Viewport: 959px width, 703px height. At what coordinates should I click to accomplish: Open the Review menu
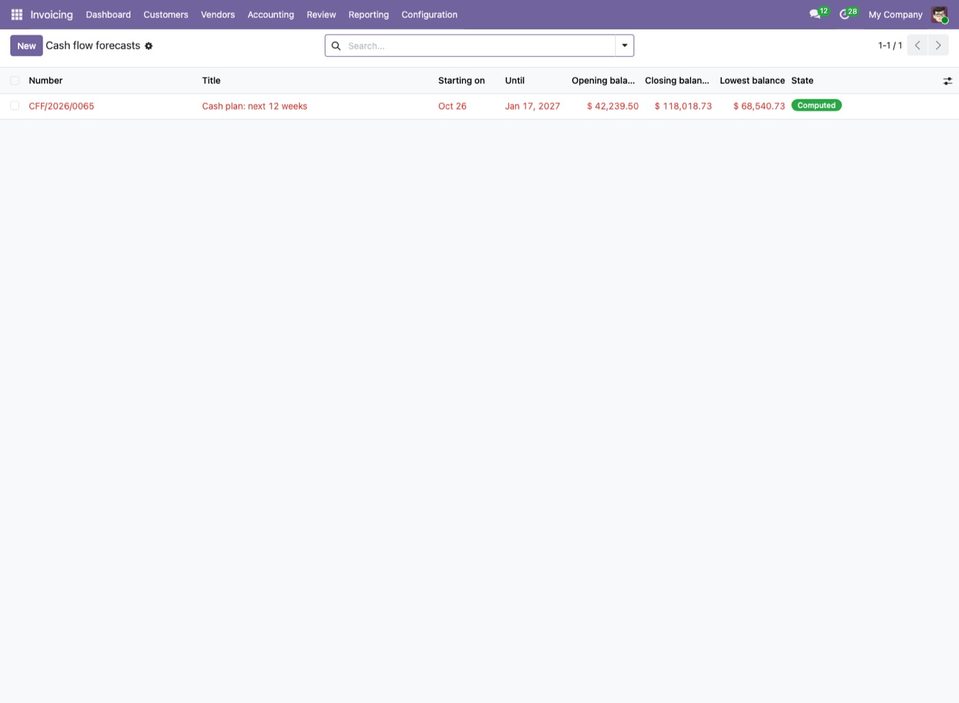pyautogui.click(x=321, y=15)
